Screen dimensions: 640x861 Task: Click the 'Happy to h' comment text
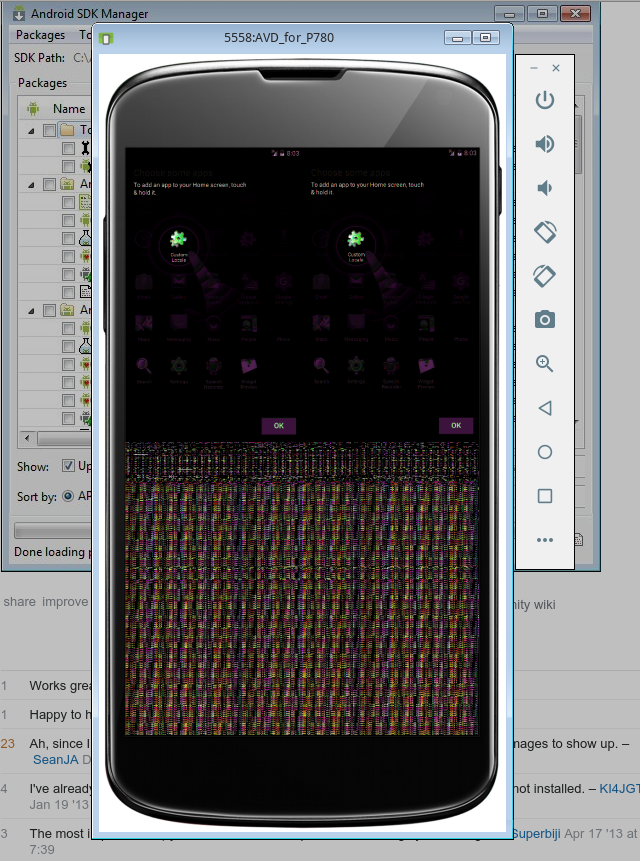(61, 715)
